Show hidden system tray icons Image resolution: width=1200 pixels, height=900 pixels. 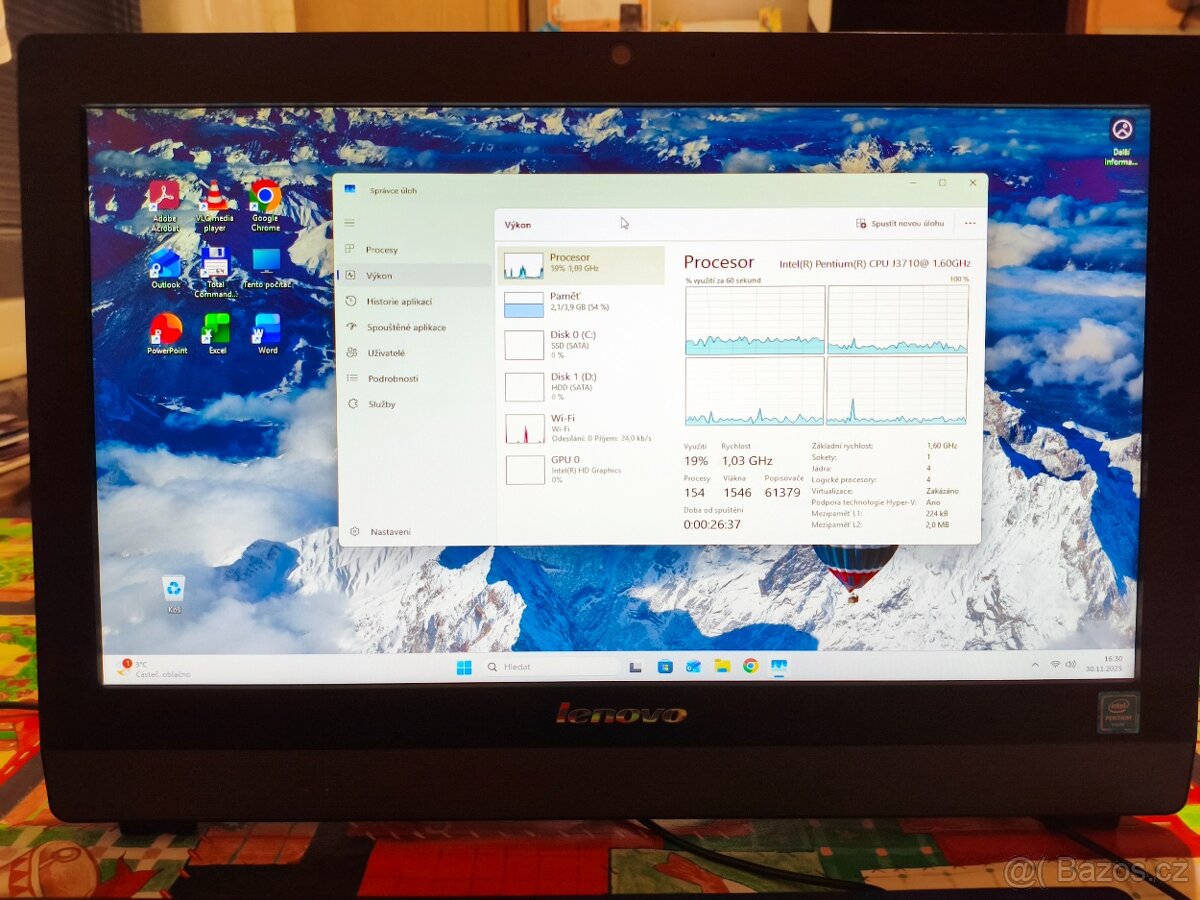click(x=1034, y=663)
